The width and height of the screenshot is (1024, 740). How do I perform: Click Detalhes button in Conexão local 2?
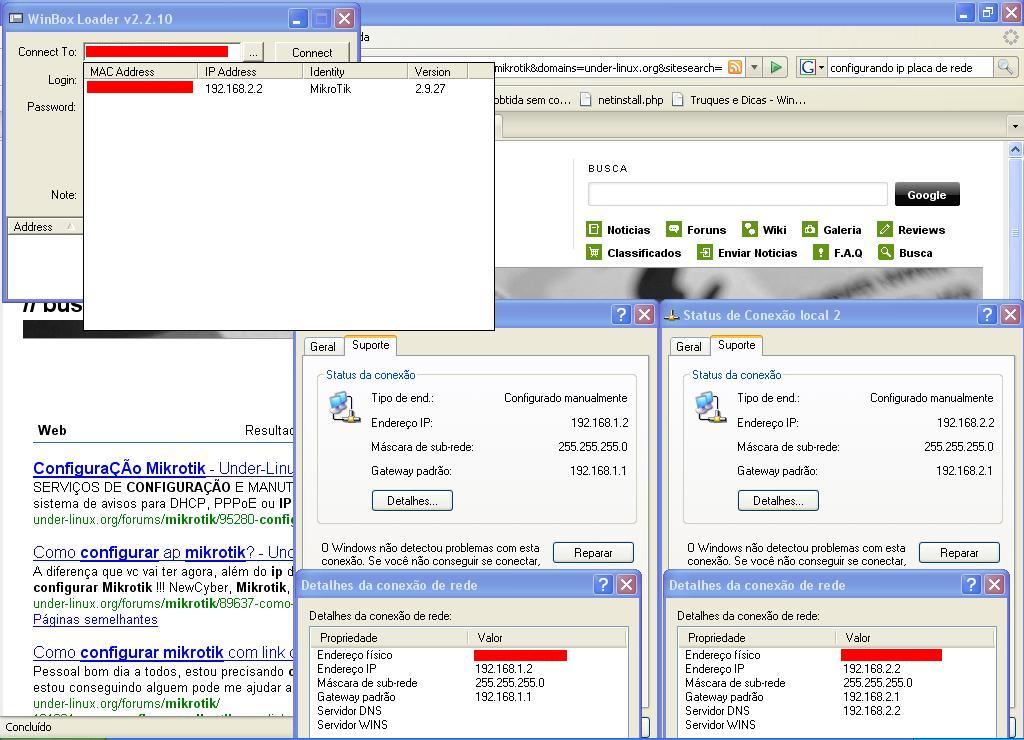[x=778, y=501]
